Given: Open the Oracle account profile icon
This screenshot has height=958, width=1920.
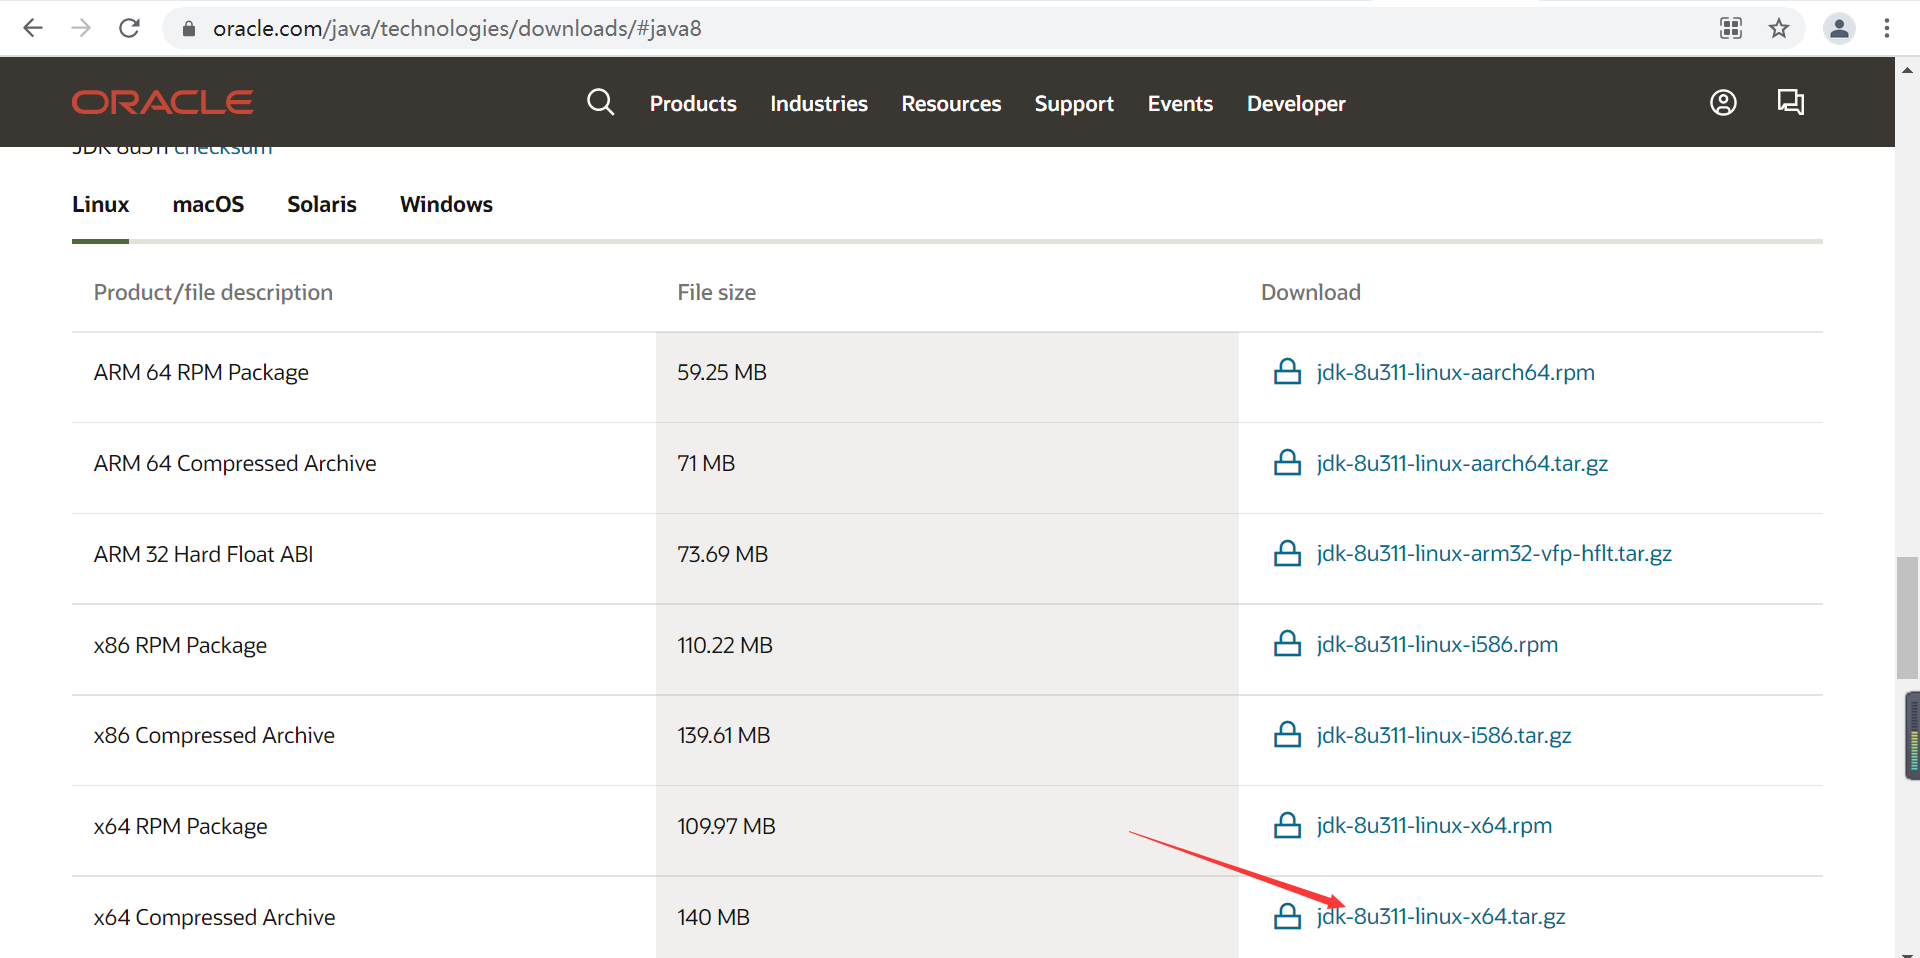Looking at the screenshot, I should coord(1723,102).
